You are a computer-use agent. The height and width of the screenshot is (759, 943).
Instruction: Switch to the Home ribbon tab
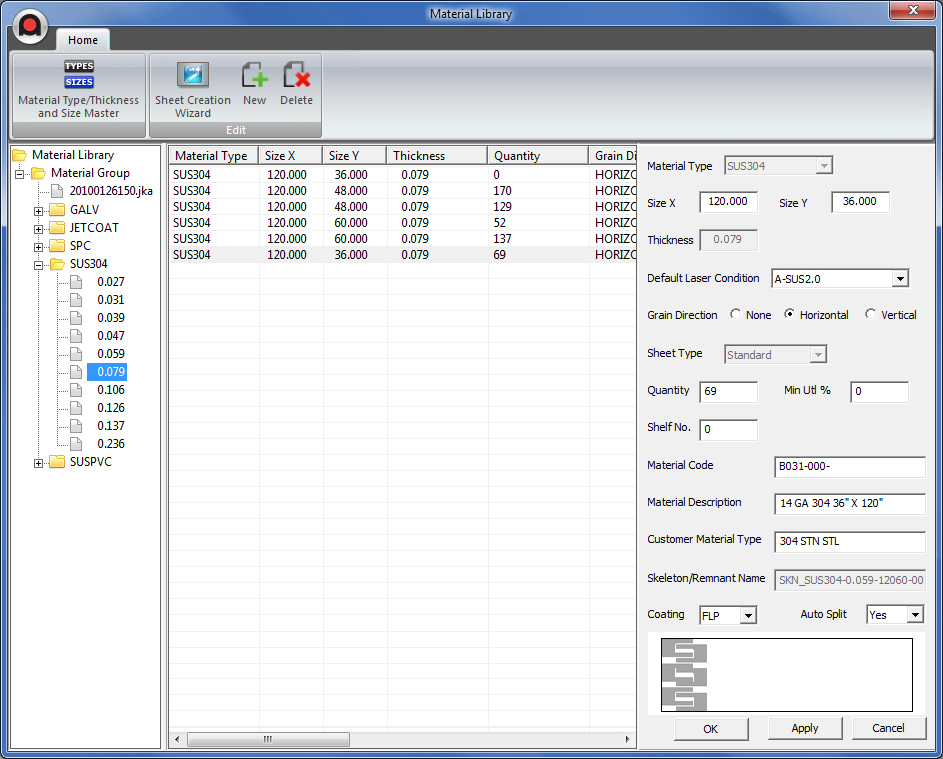83,40
